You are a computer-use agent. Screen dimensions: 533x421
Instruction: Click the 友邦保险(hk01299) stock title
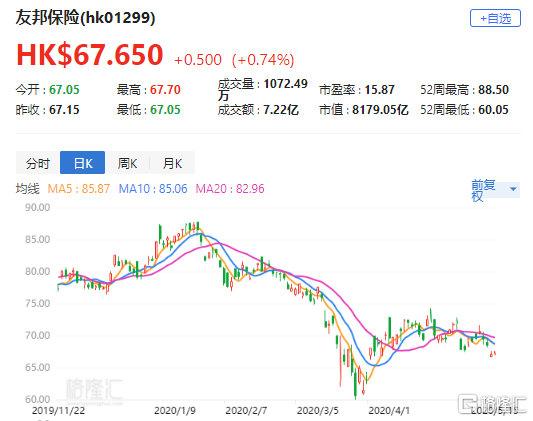click(x=85, y=18)
